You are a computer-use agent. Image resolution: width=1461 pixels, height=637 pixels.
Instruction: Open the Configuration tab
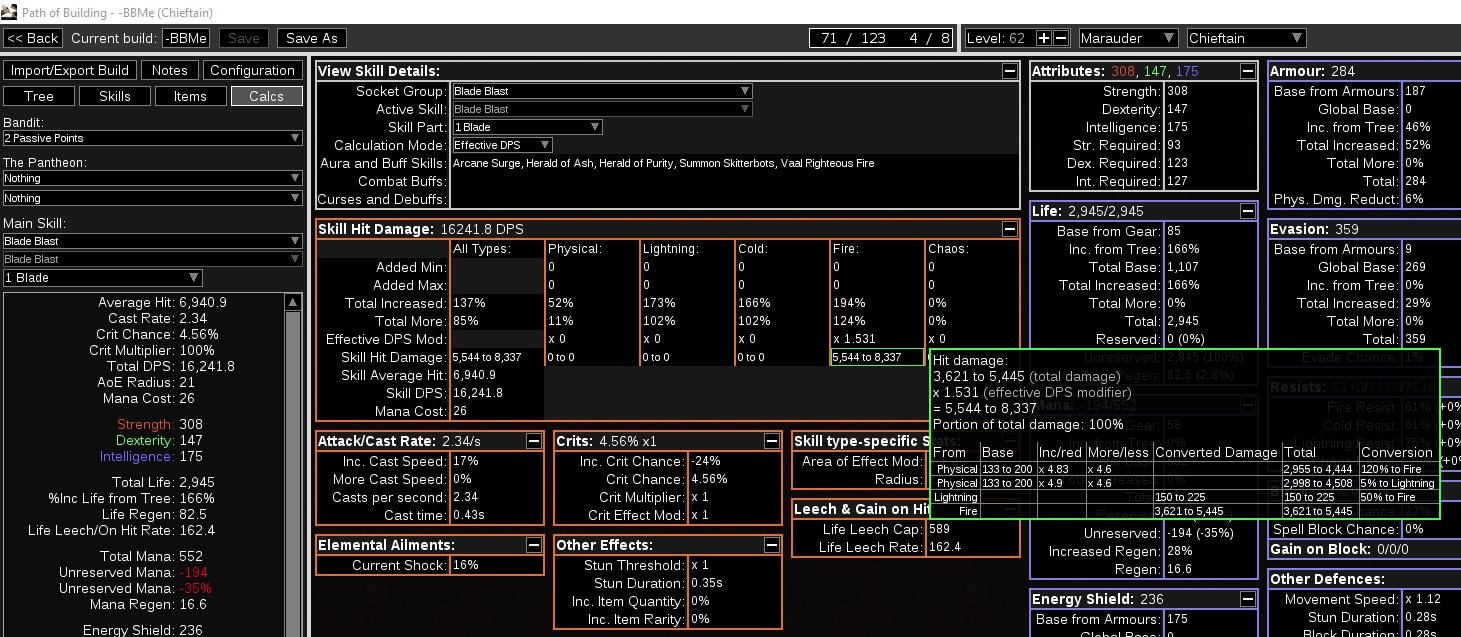253,70
